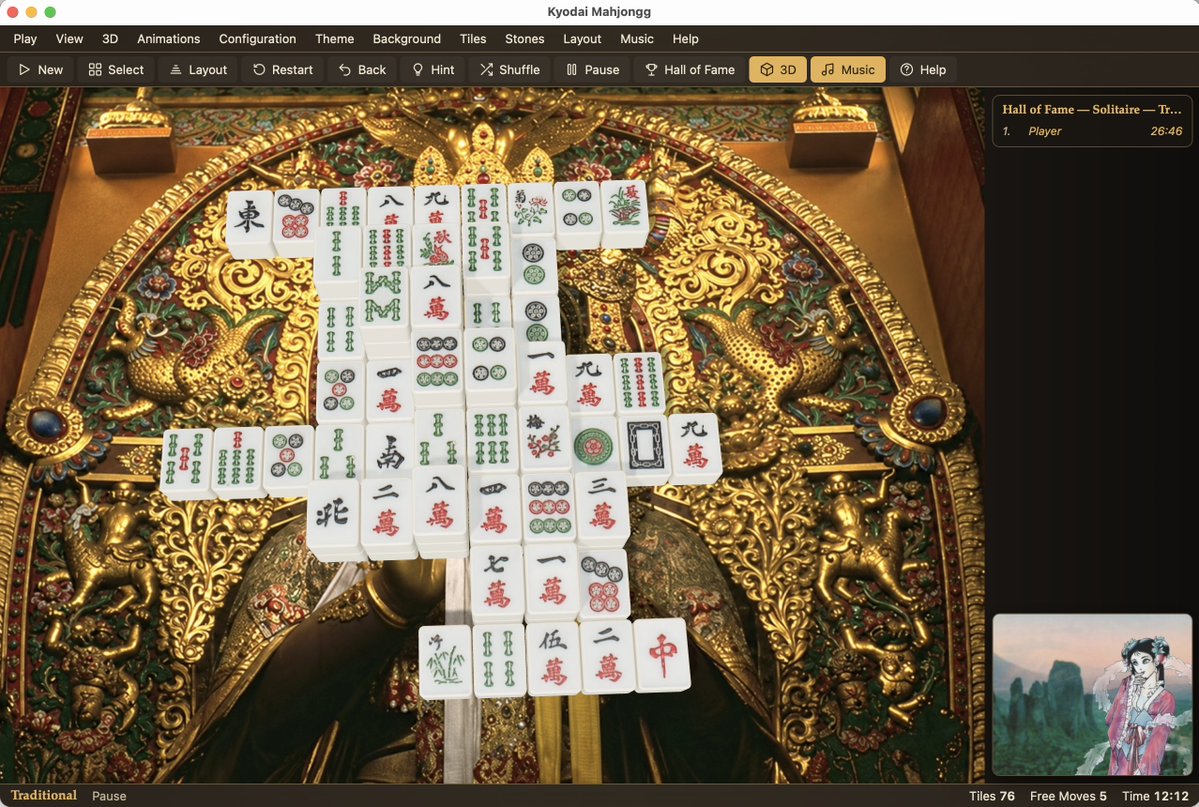
Task: Select the East wind tile
Action: point(249,221)
